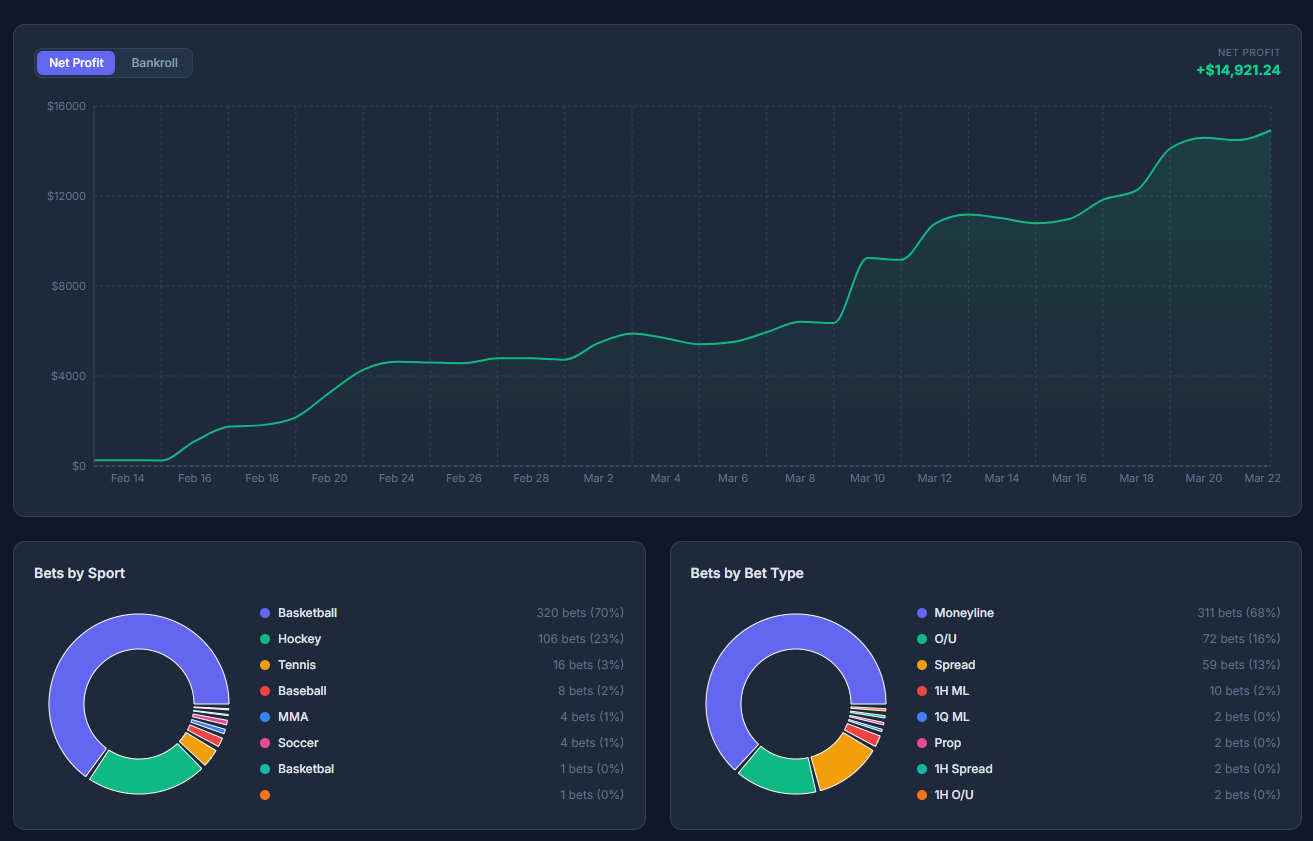
Task: Click the pink Soccer legend dot
Action: pos(265,743)
